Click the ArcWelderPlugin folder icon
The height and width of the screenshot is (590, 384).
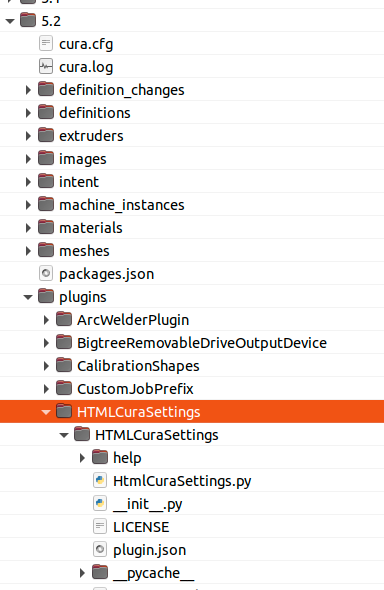tap(64, 319)
